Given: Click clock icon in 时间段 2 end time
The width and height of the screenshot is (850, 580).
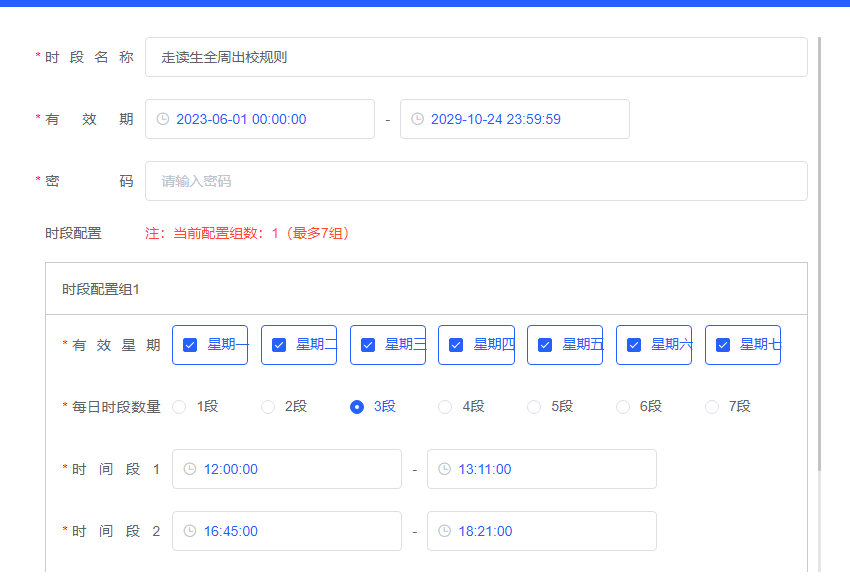Looking at the screenshot, I should pos(445,531).
